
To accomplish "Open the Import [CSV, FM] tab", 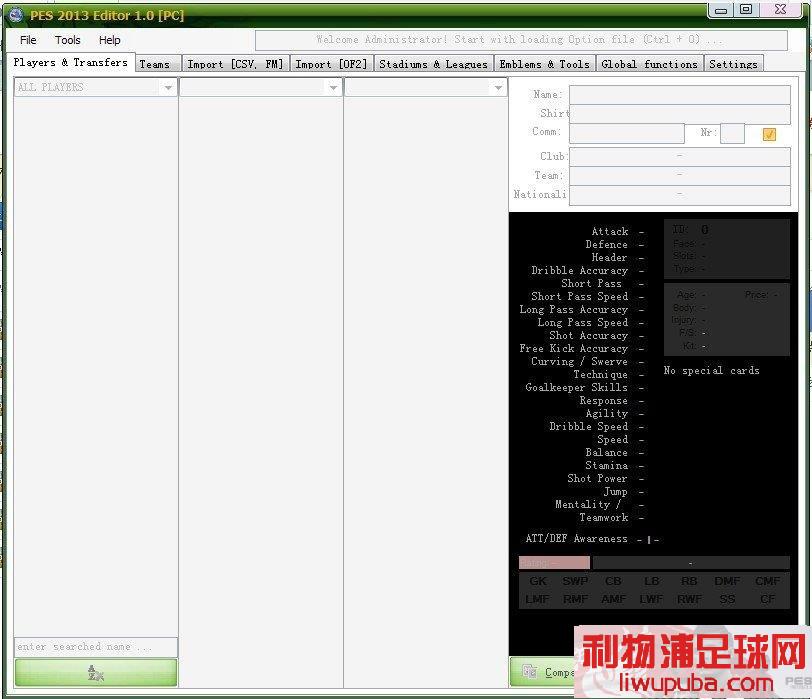I will click(236, 64).
